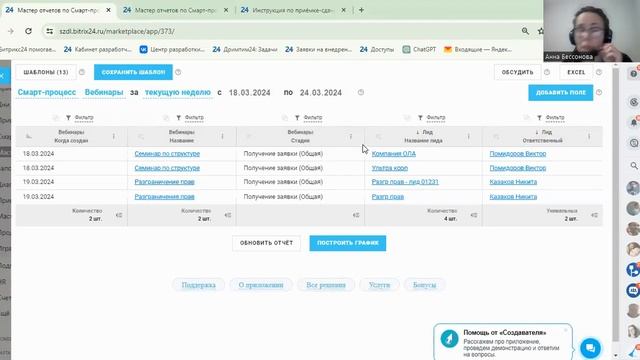Open the Кабинет разработчика bookmark
The image size is (640, 360).
(98, 49)
